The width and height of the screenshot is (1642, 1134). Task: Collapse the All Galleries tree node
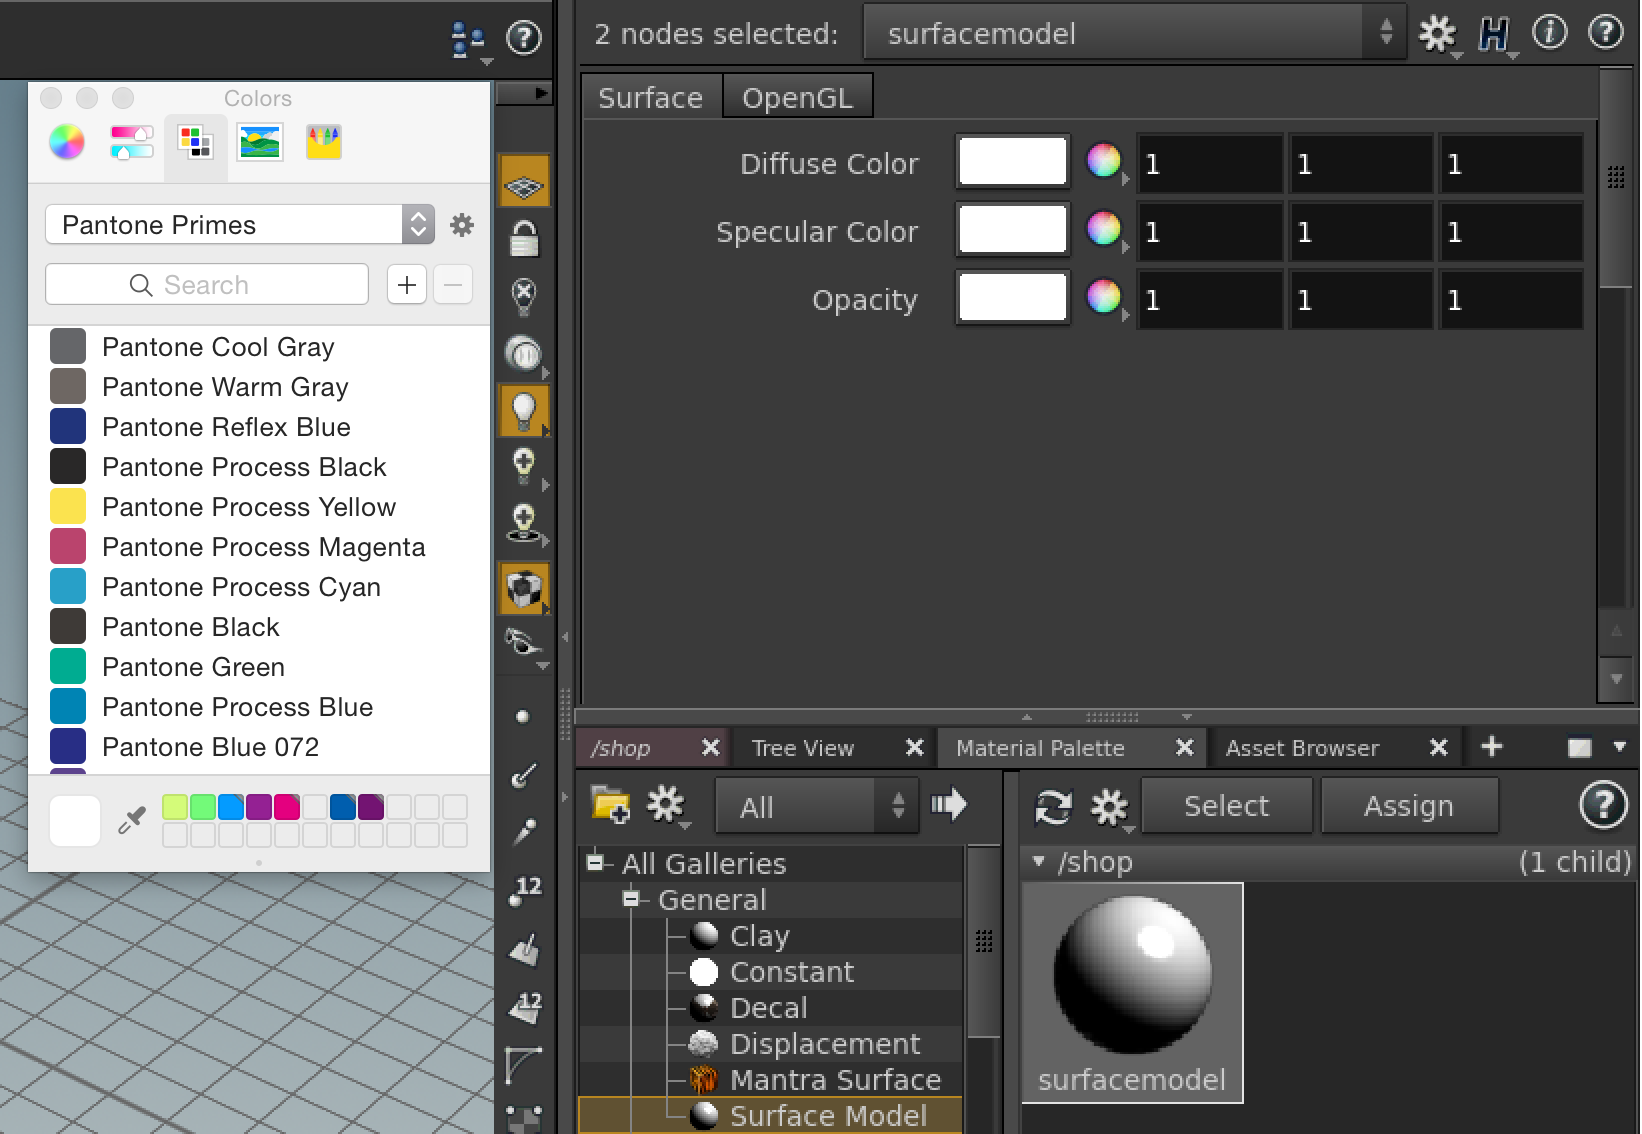tap(596, 862)
